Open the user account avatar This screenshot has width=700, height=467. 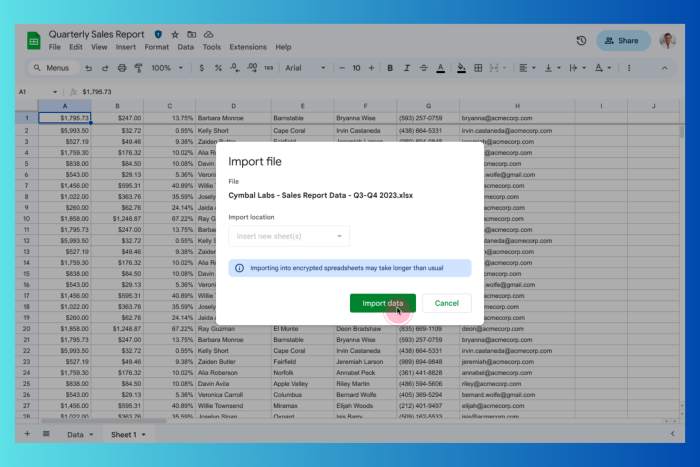(x=667, y=41)
